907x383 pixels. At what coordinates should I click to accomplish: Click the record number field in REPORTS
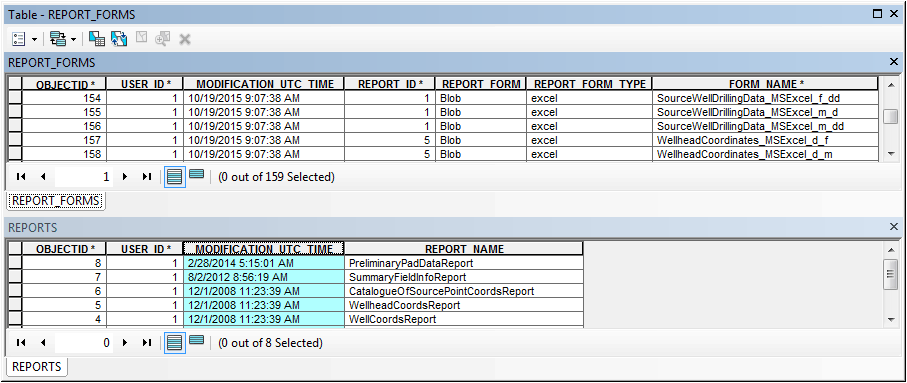pos(83,343)
